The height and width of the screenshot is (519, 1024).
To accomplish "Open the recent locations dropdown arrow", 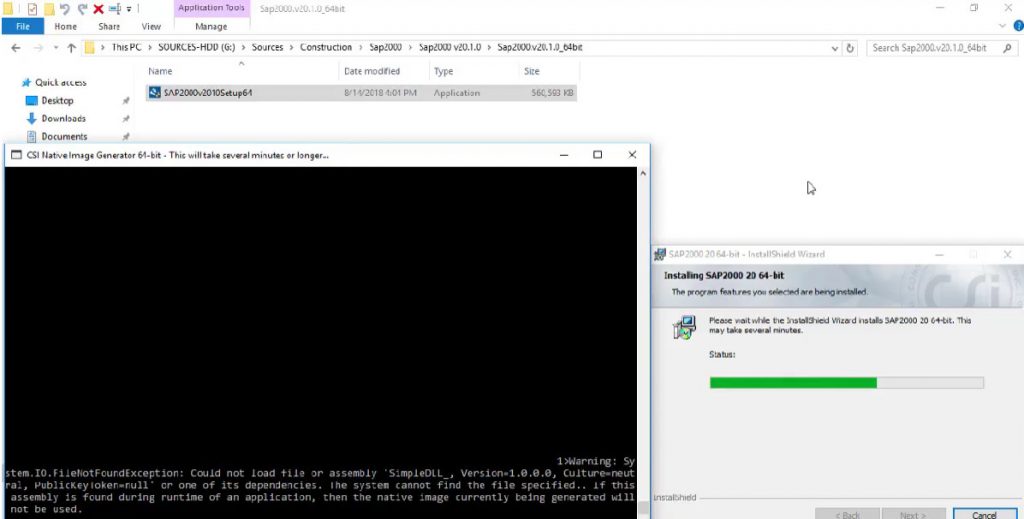I will [55, 47].
